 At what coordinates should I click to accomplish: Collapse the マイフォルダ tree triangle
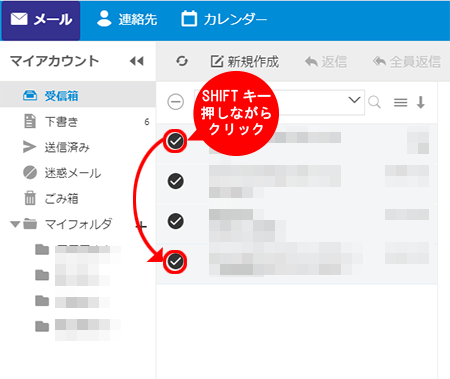[x=15, y=224]
